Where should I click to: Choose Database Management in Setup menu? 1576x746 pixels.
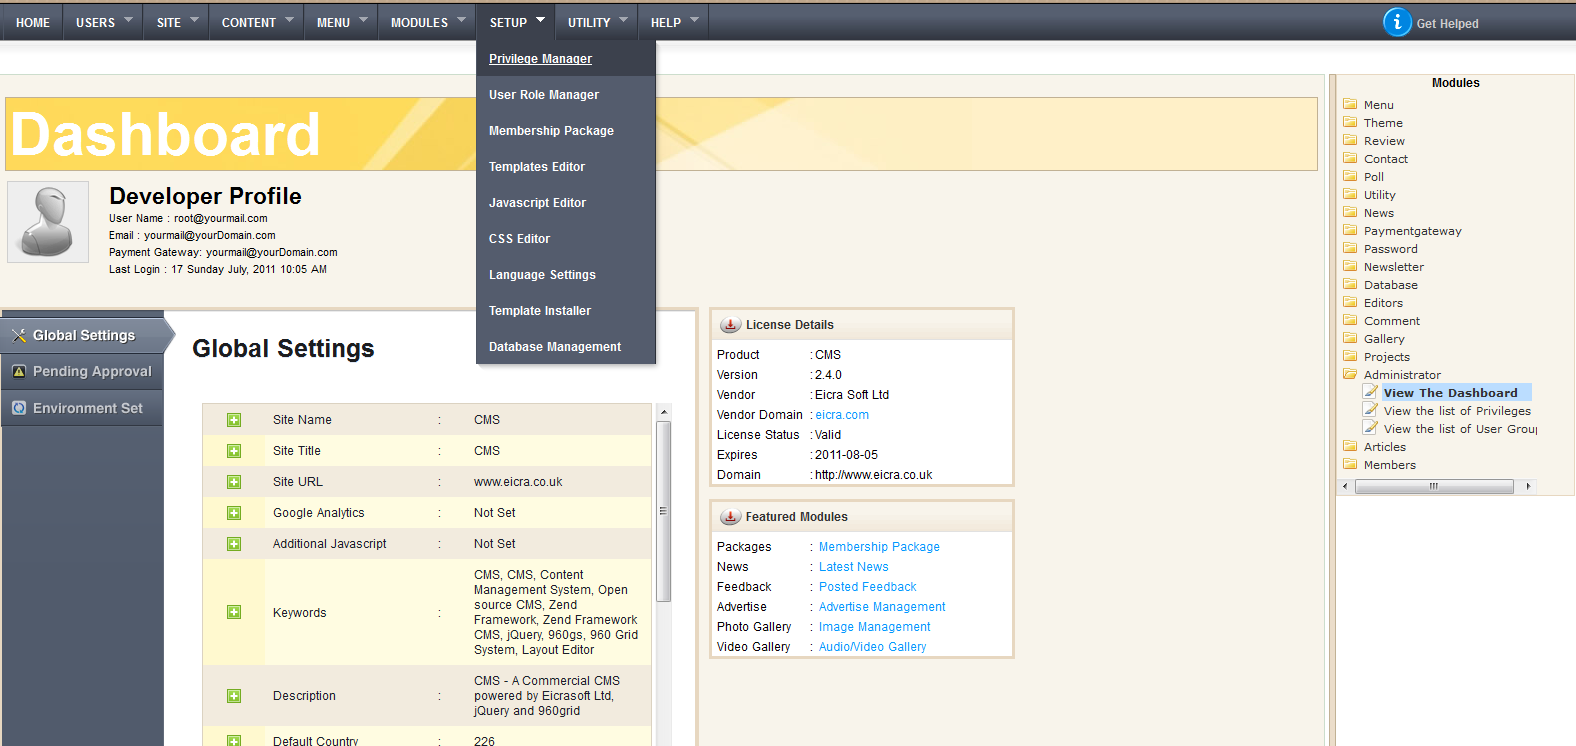click(x=555, y=347)
